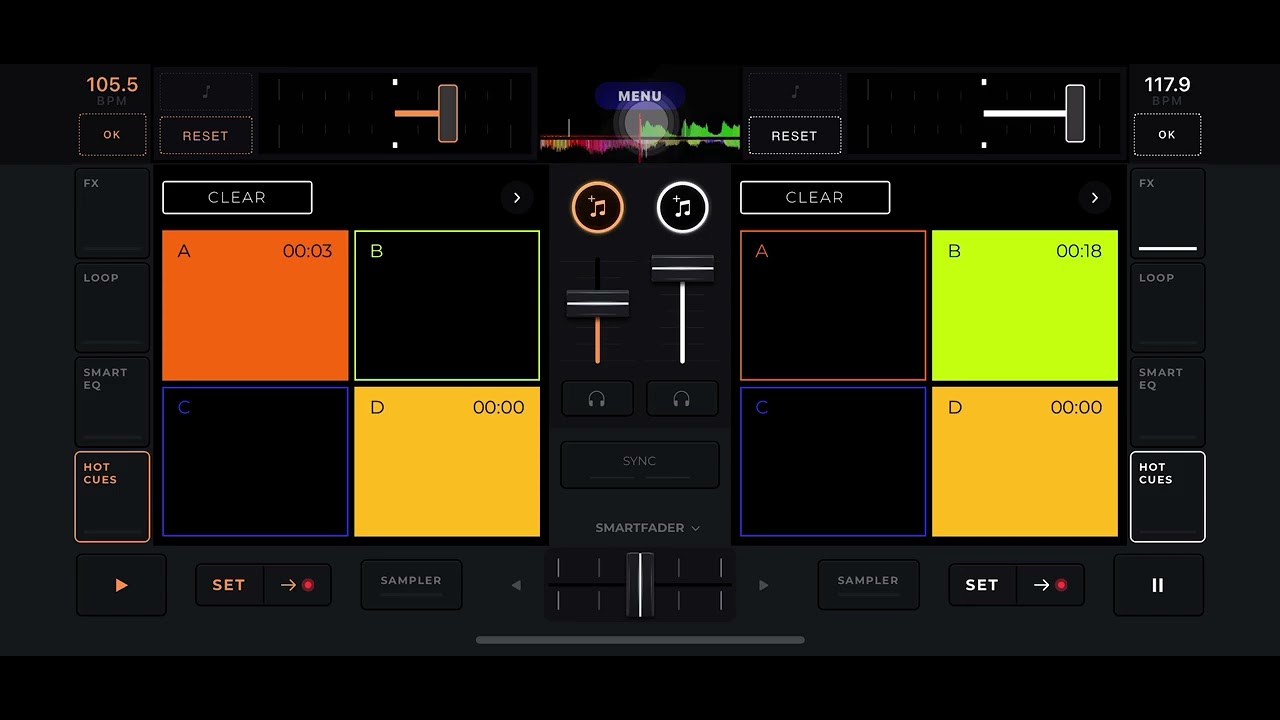Viewport: 1280px width, 720px height.
Task: Click the left deck SET button
Action: tap(229, 585)
